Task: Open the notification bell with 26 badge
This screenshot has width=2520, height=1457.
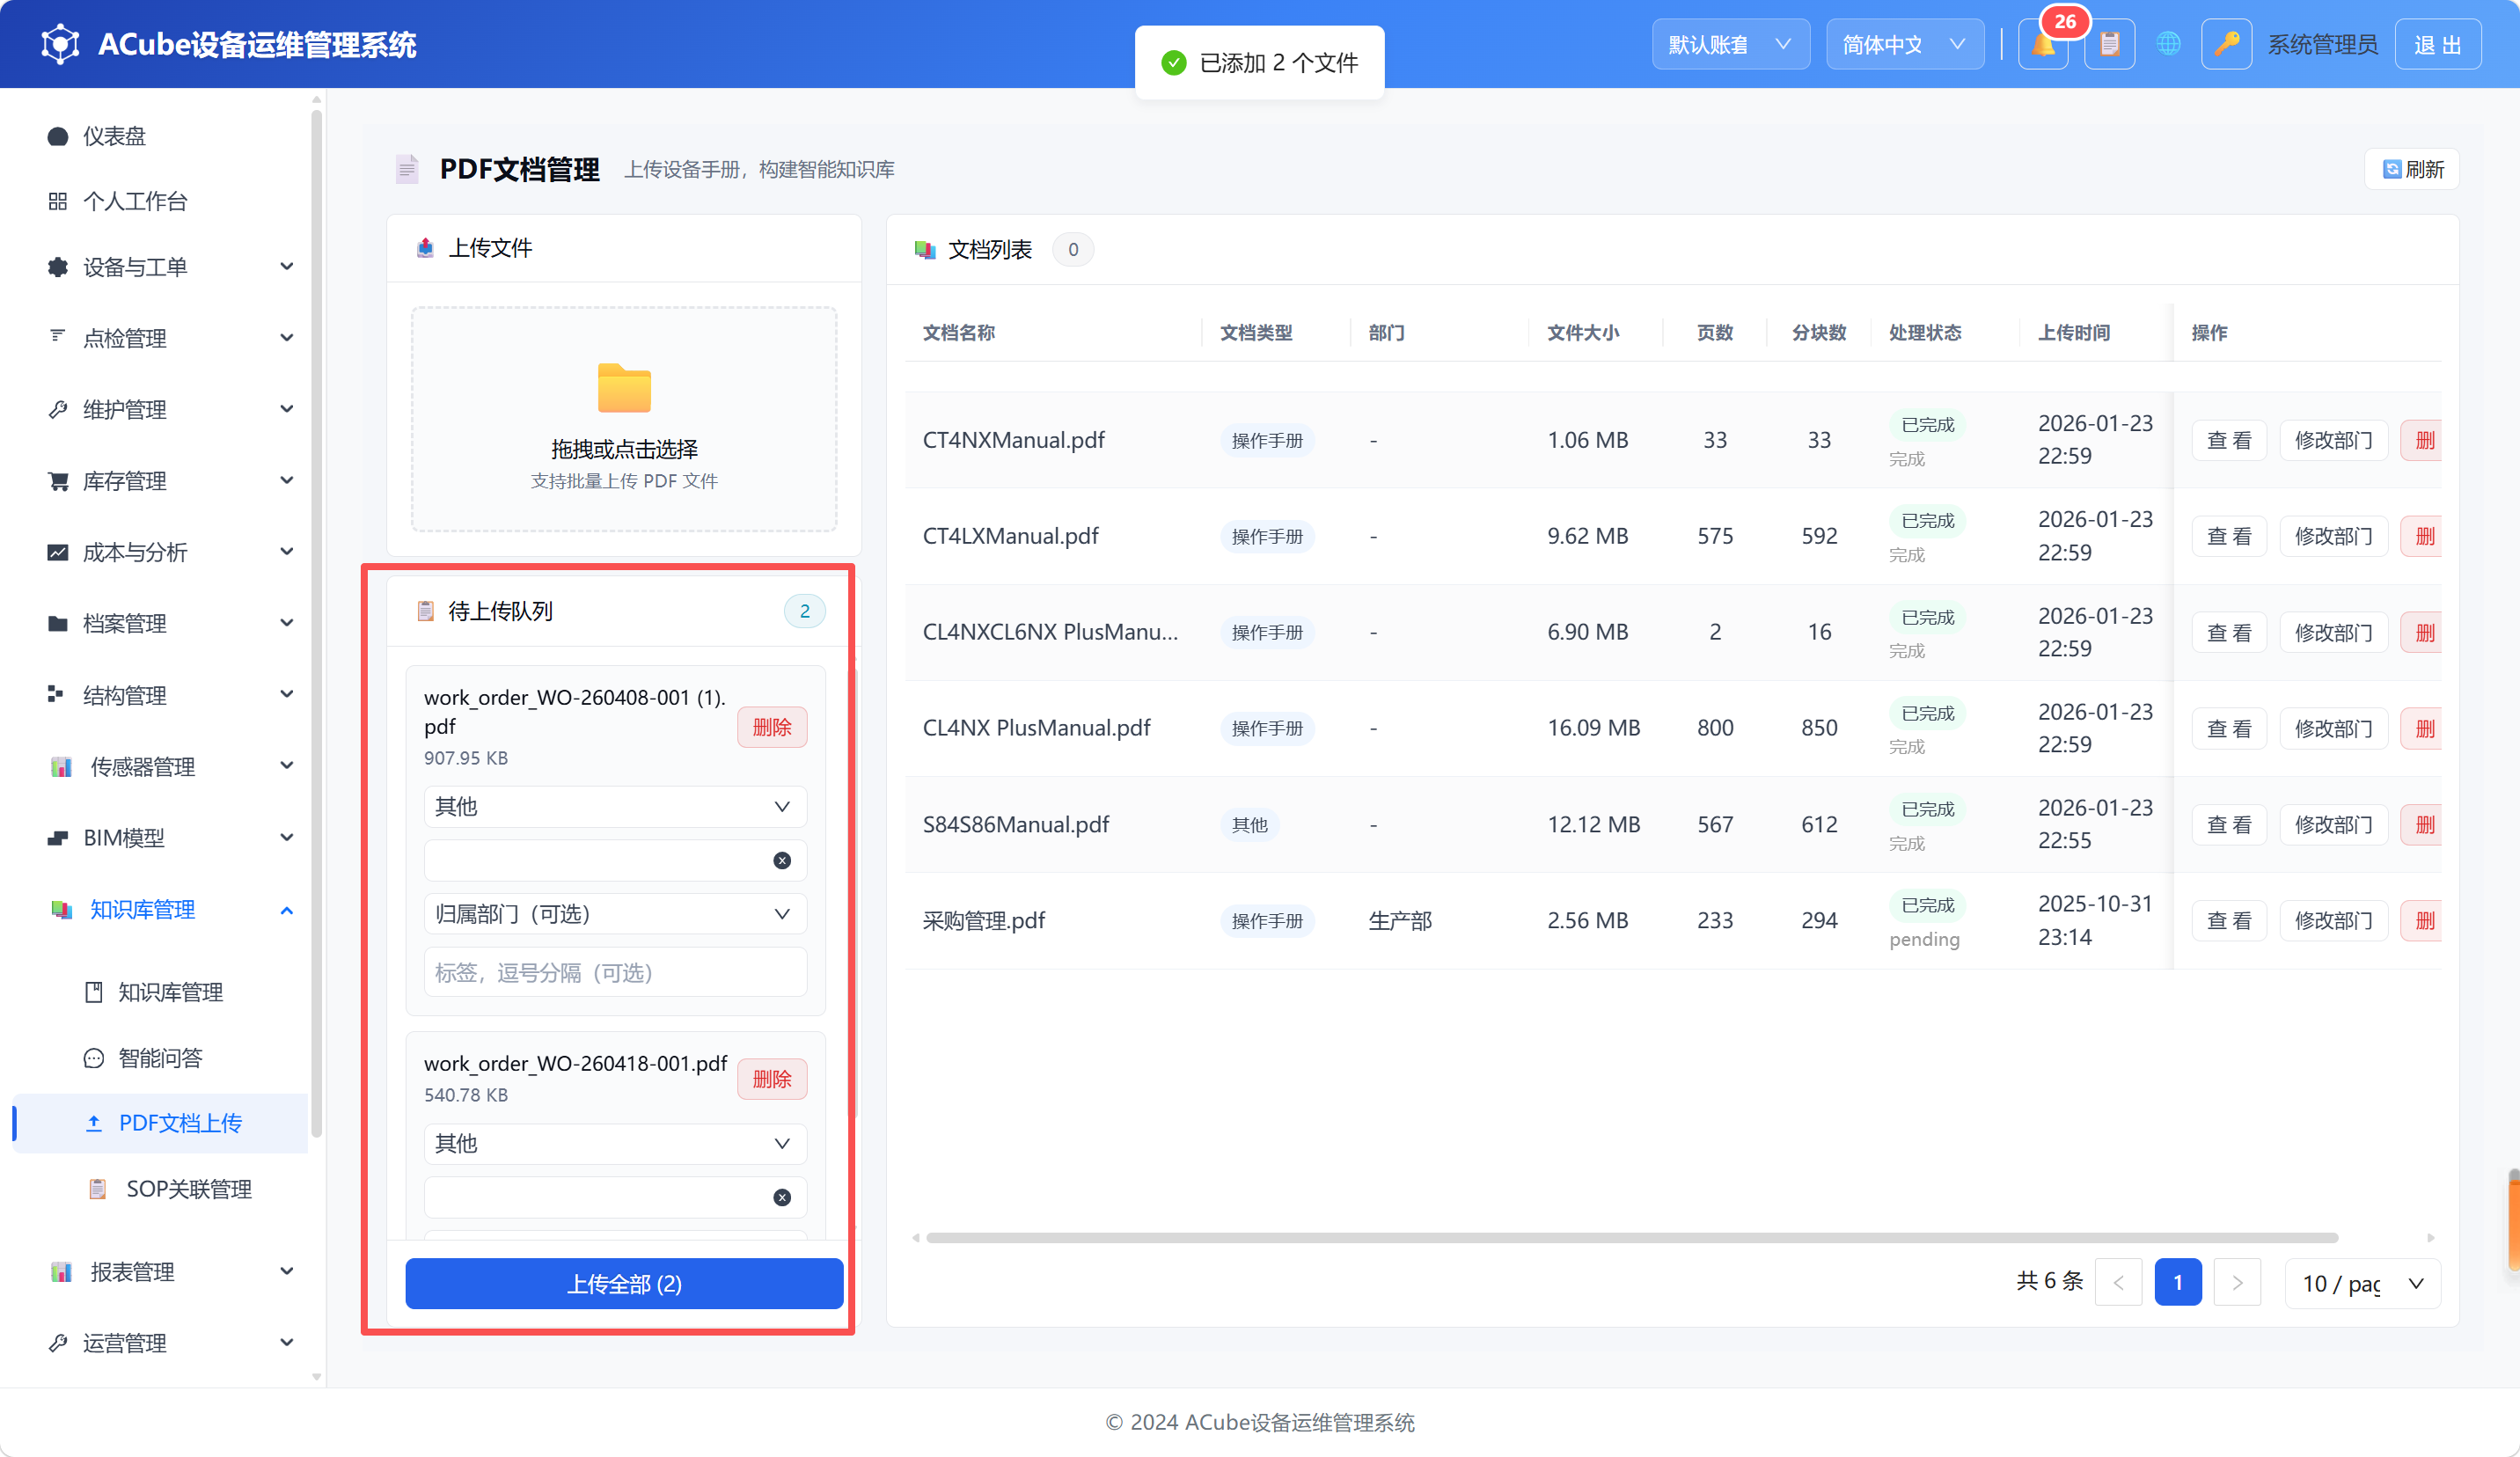Action: point(2043,44)
